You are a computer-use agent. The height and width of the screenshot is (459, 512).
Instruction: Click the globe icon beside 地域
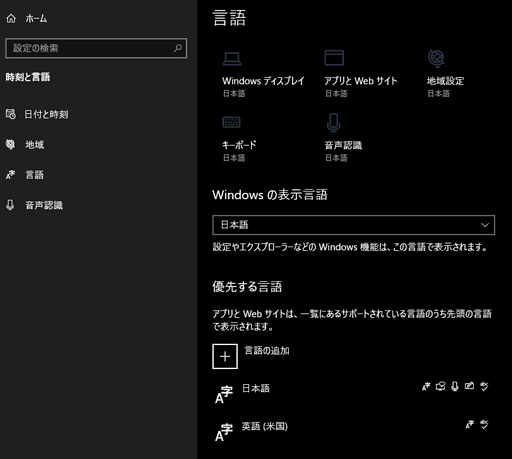(x=11, y=144)
